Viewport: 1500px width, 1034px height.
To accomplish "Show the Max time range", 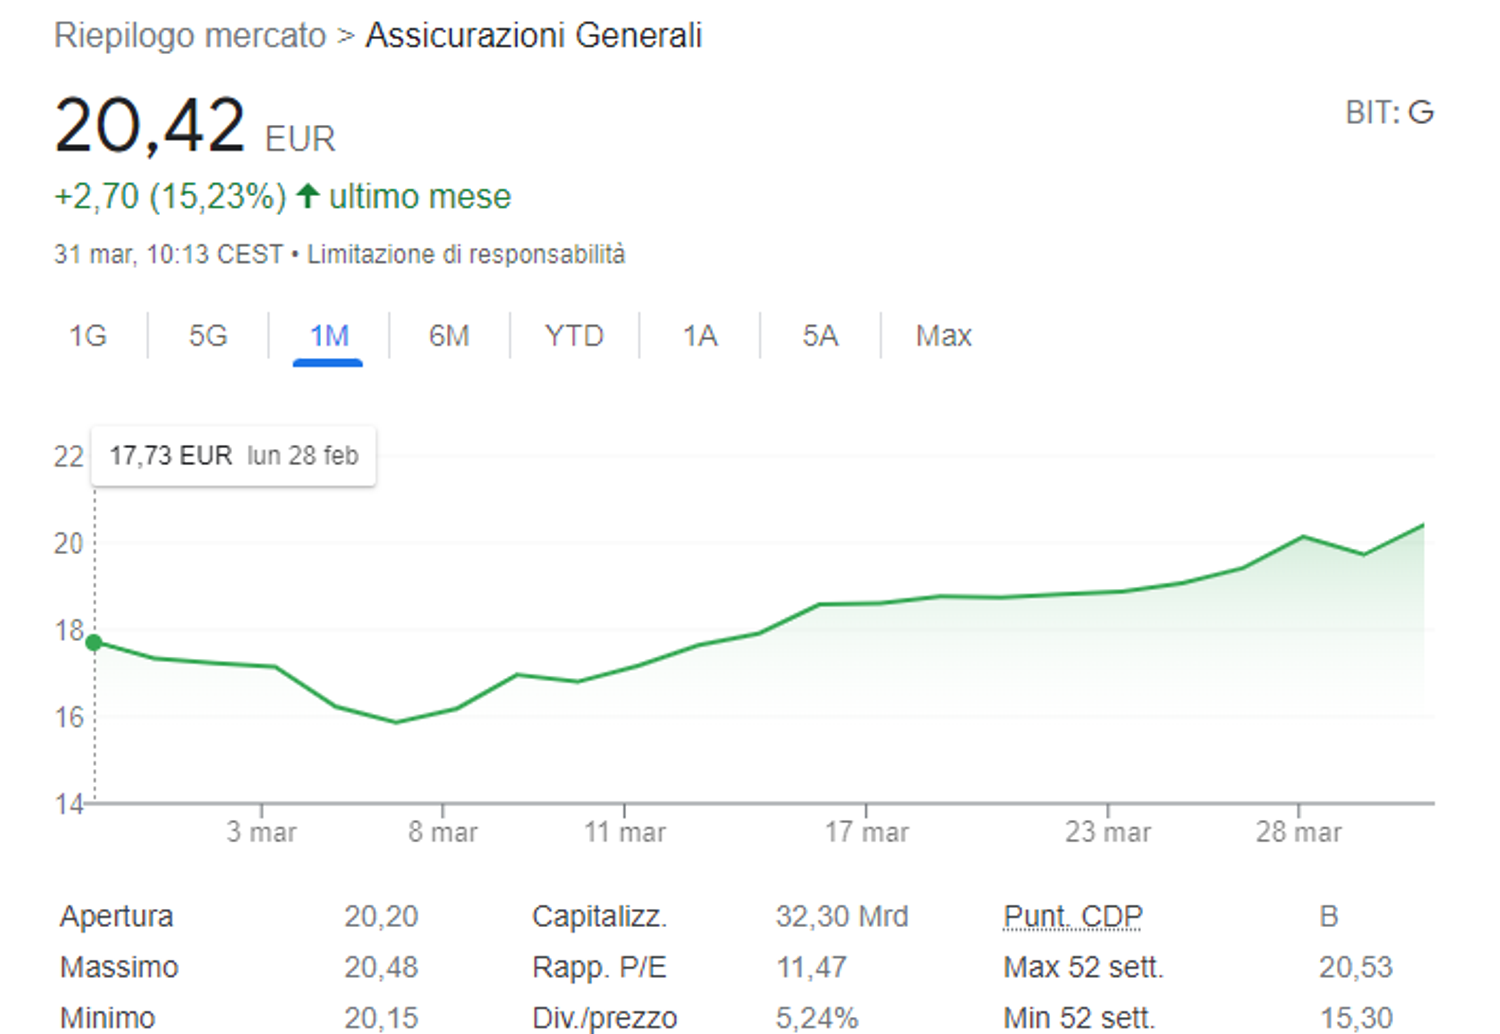I will point(944,336).
